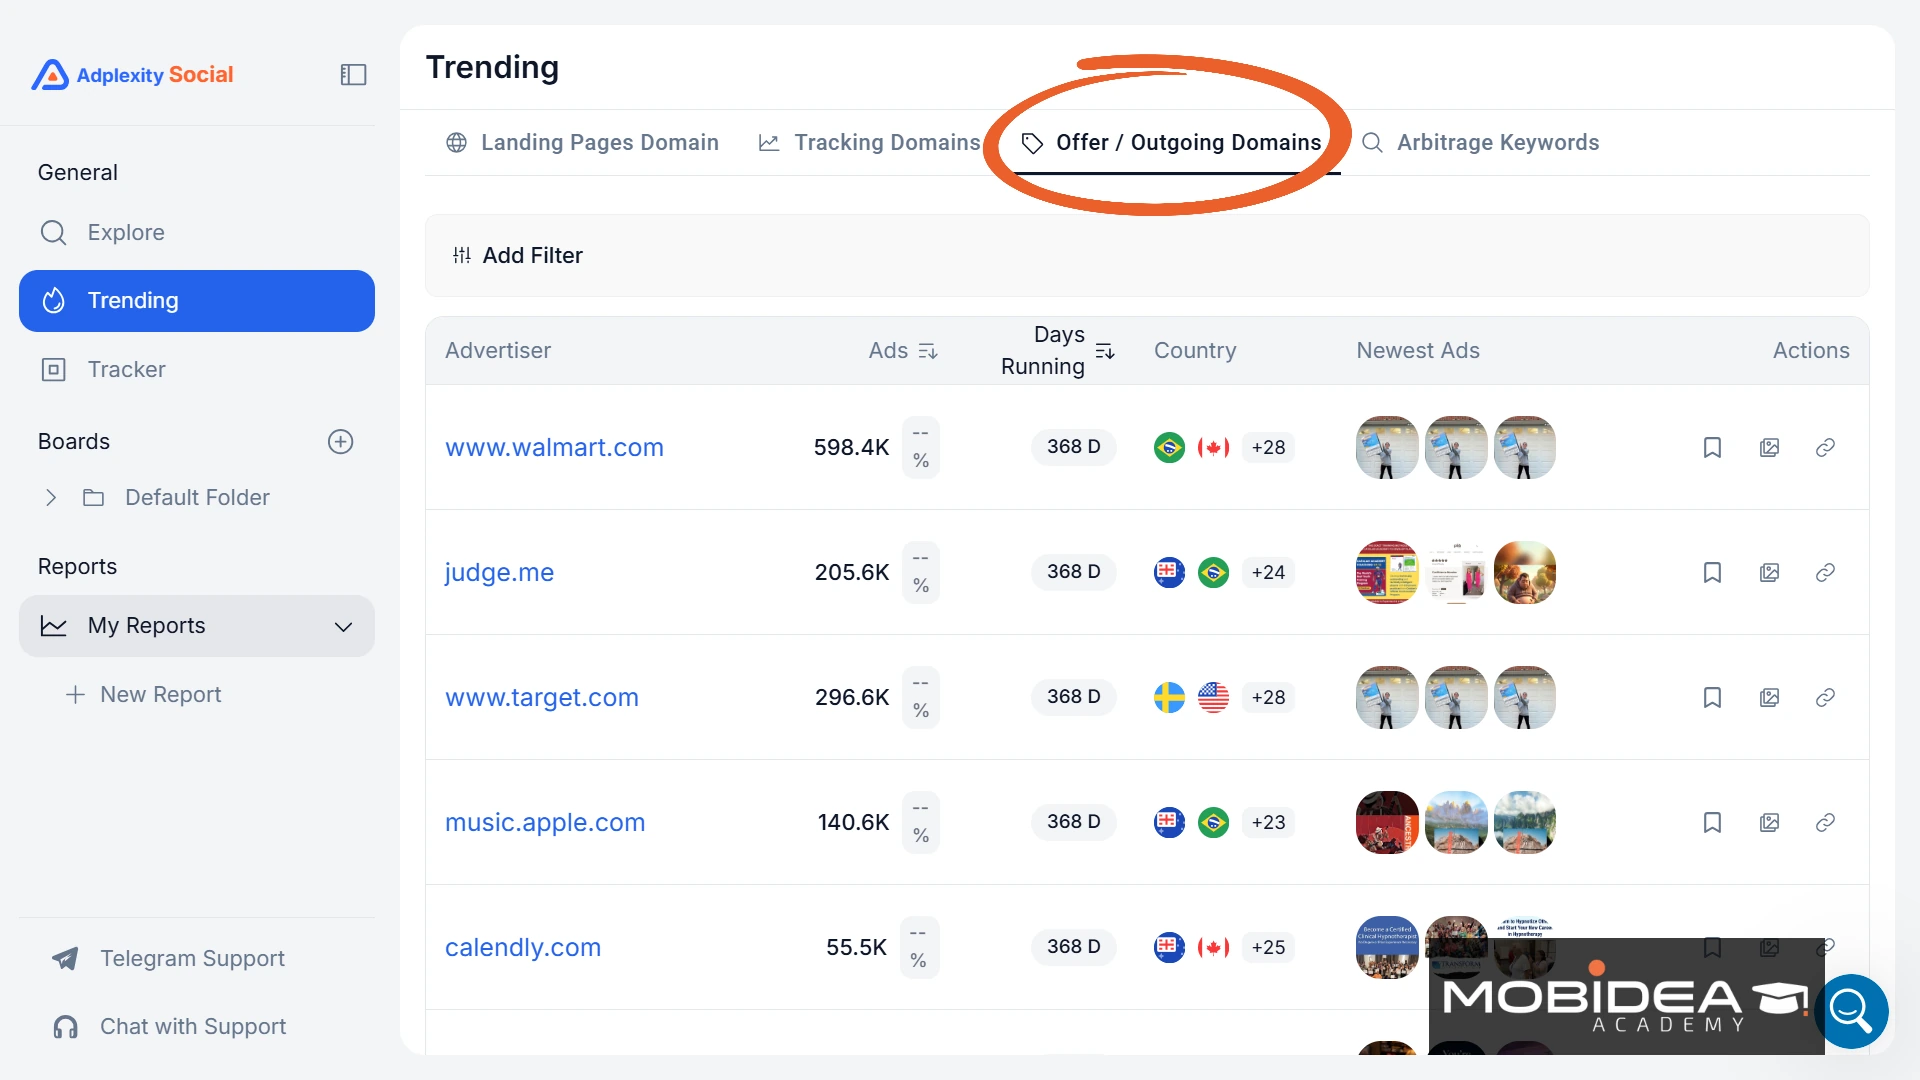This screenshot has width=1920, height=1080.
Task: View ads gallery for music.apple.com row
Action: coord(1769,822)
